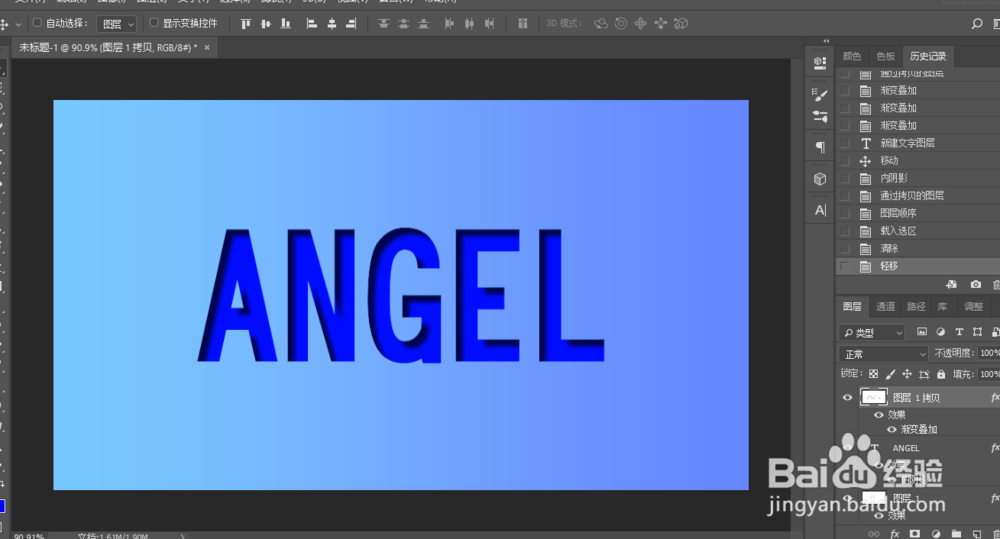
Task: Click add layer style fx icon at bottom
Action: click(895, 533)
